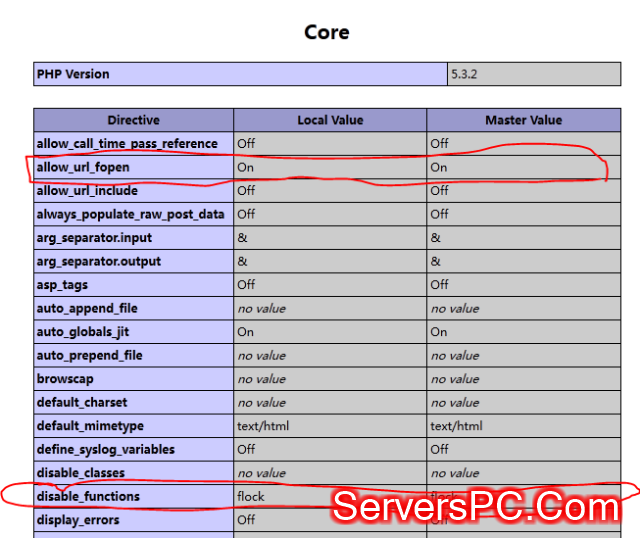Click the Core section heading
The height and width of the screenshot is (538, 640).
(x=326, y=32)
